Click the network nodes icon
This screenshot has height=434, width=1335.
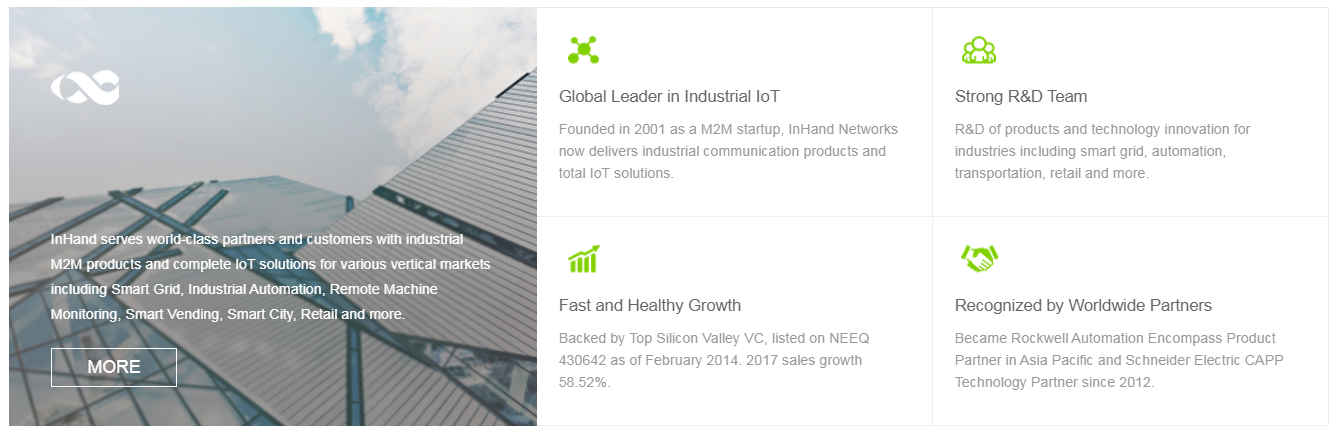583,50
